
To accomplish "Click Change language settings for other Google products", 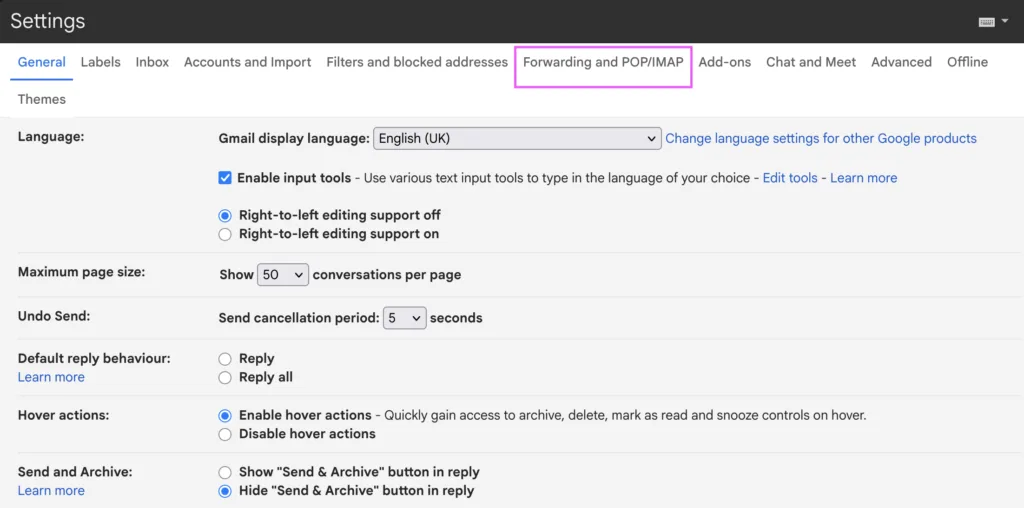I will [821, 138].
